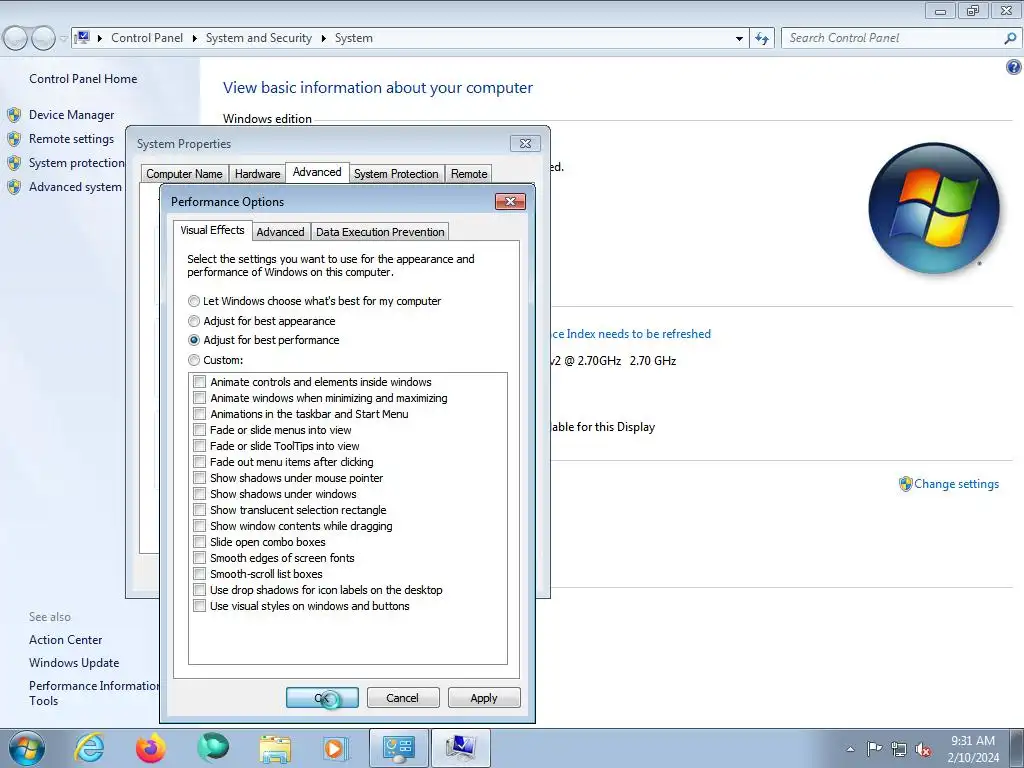Open Windows Explorer folder in the taskbar
This screenshot has width=1024, height=768.
click(275, 749)
